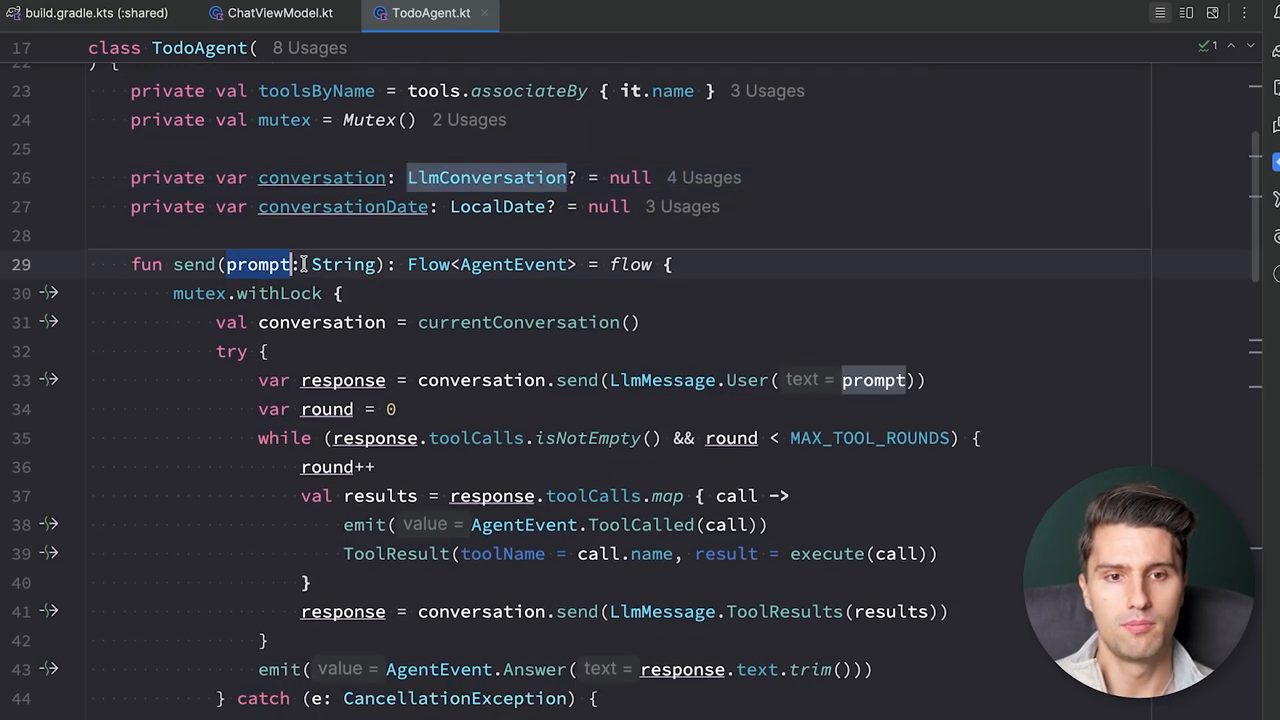Screen dimensions: 1280x720
Task: Click the suspend call gutter icon on line 38
Action: (49, 524)
